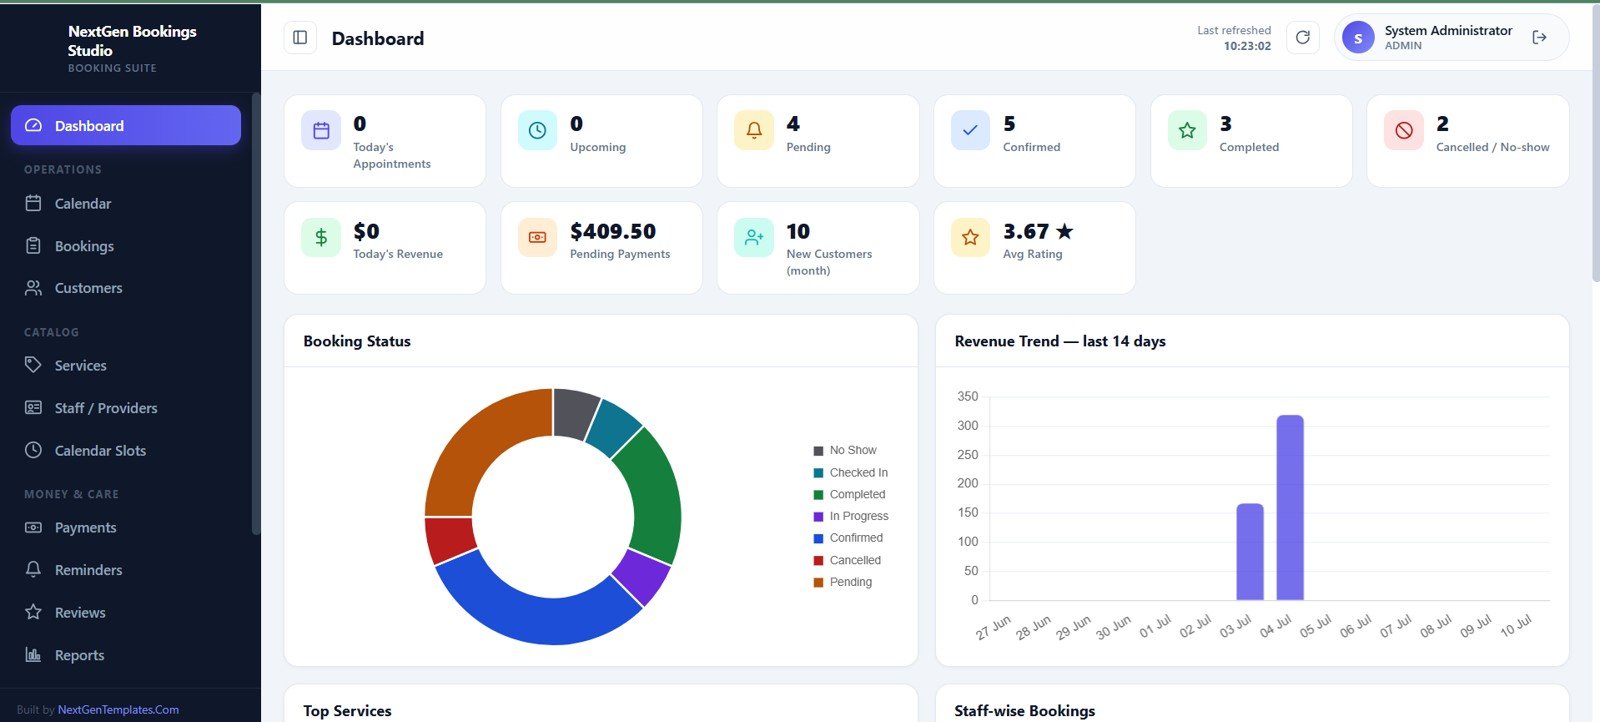Click the Services tag icon in sidebar
Screen dimensions: 1600x722
tap(33, 365)
